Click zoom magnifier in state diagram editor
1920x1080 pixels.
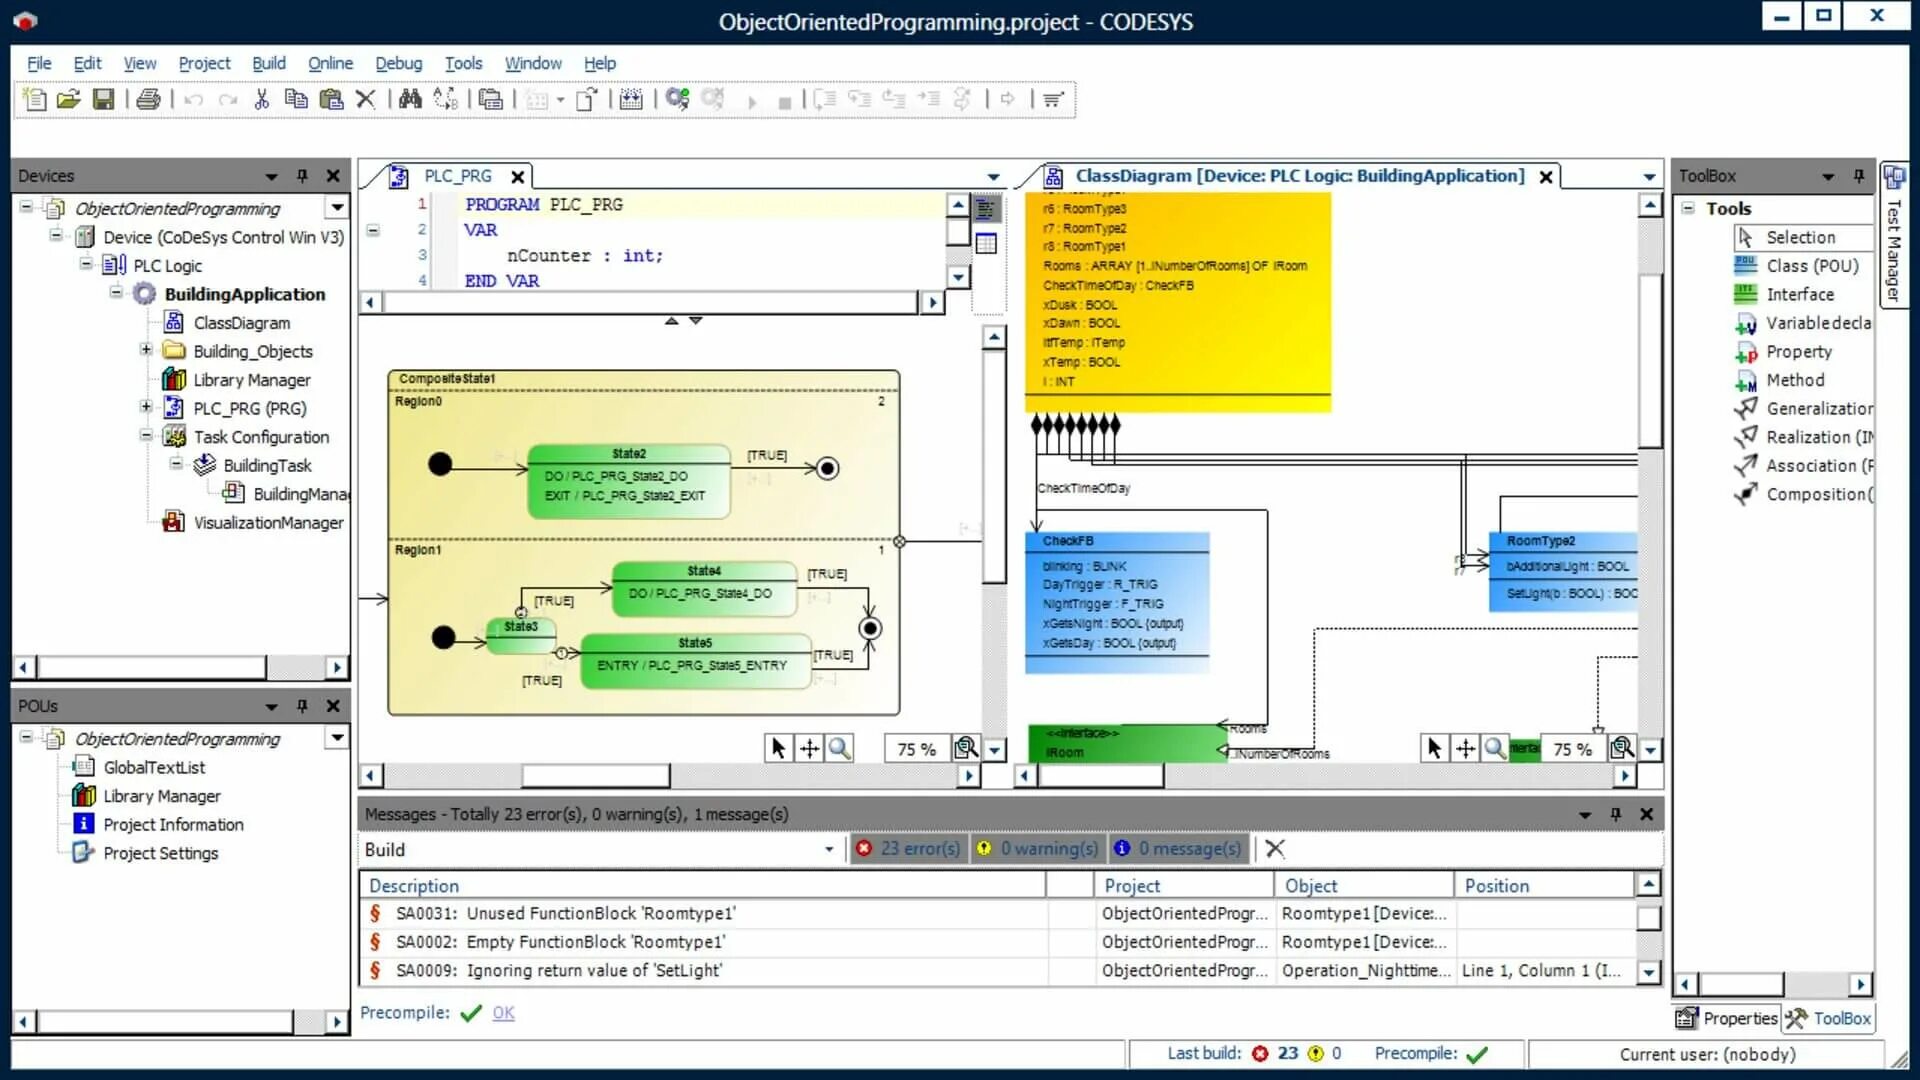click(x=839, y=748)
